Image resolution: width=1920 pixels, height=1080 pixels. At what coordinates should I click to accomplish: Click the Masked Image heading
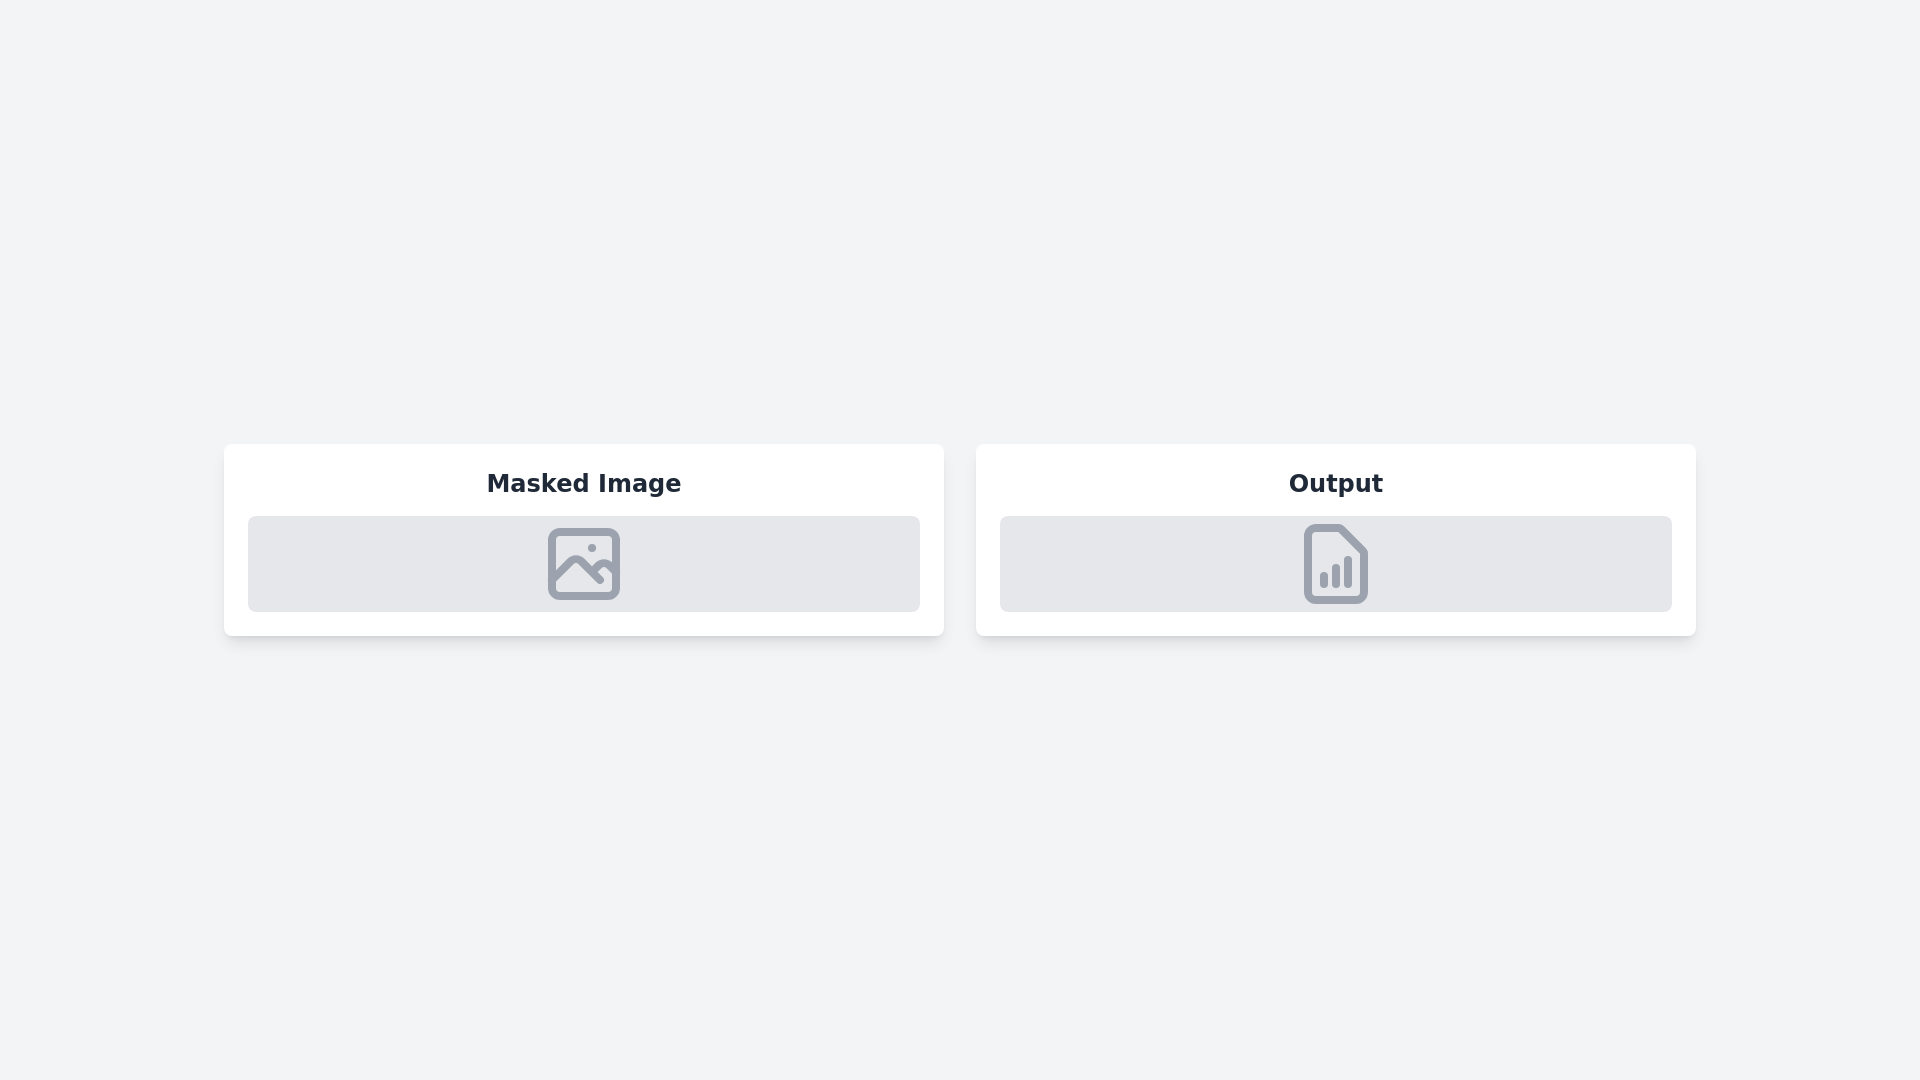pyautogui.click(x=583, y=483)
